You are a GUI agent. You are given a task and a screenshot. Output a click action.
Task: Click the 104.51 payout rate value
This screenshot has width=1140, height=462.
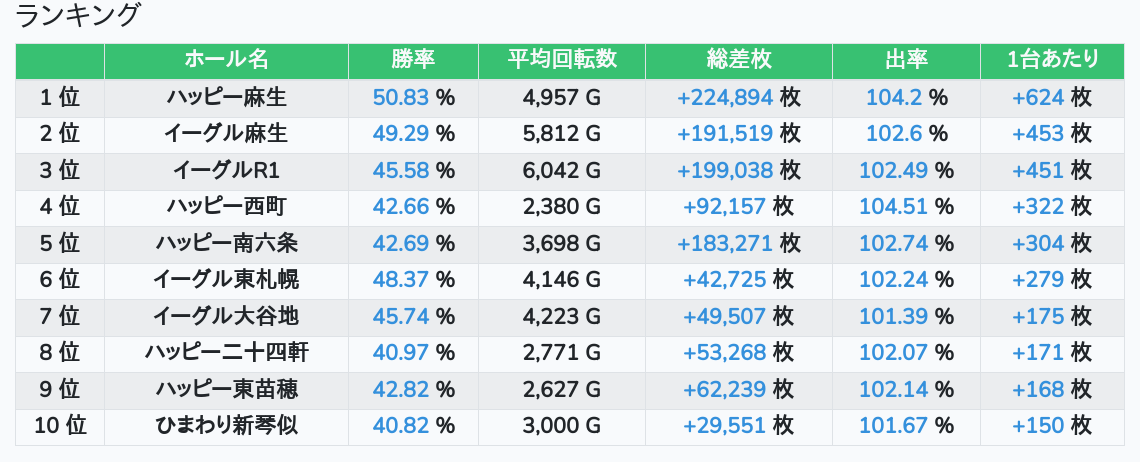(x=893, y=207)
